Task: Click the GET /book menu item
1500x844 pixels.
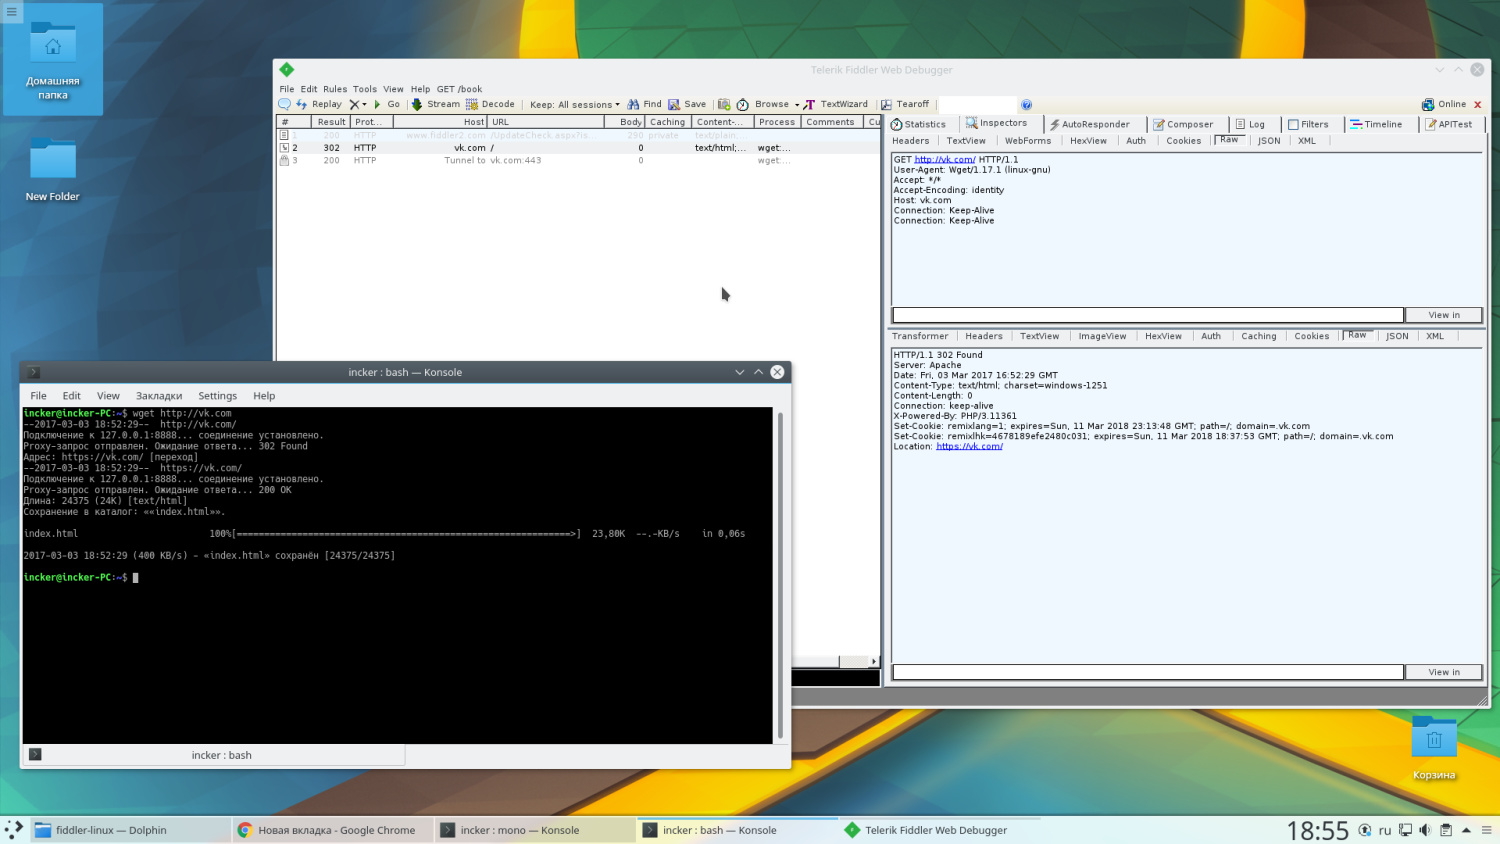Action: click(x=459, y=89)
